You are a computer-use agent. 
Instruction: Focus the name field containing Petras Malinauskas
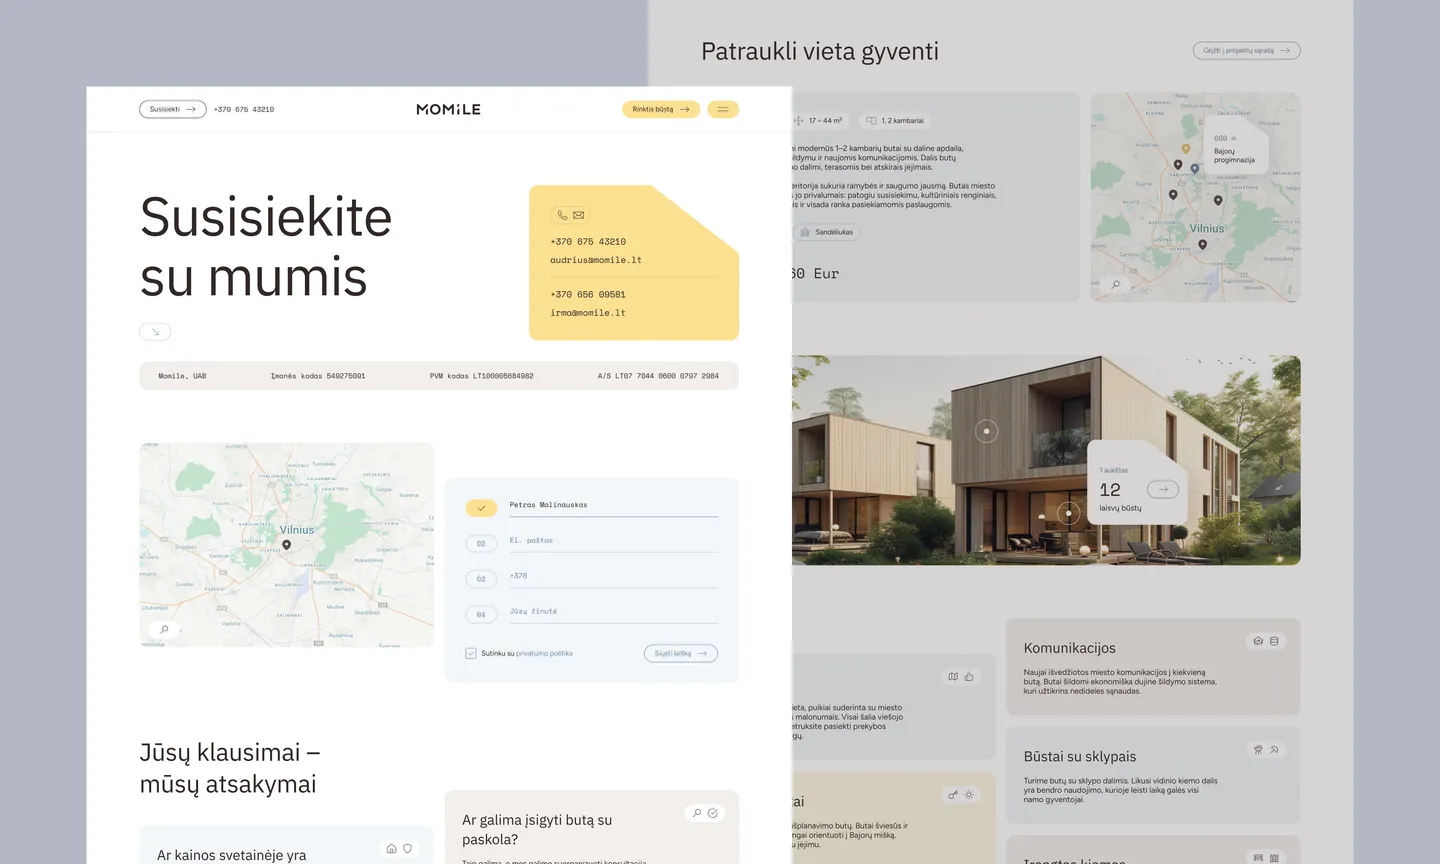coord(613,506)
